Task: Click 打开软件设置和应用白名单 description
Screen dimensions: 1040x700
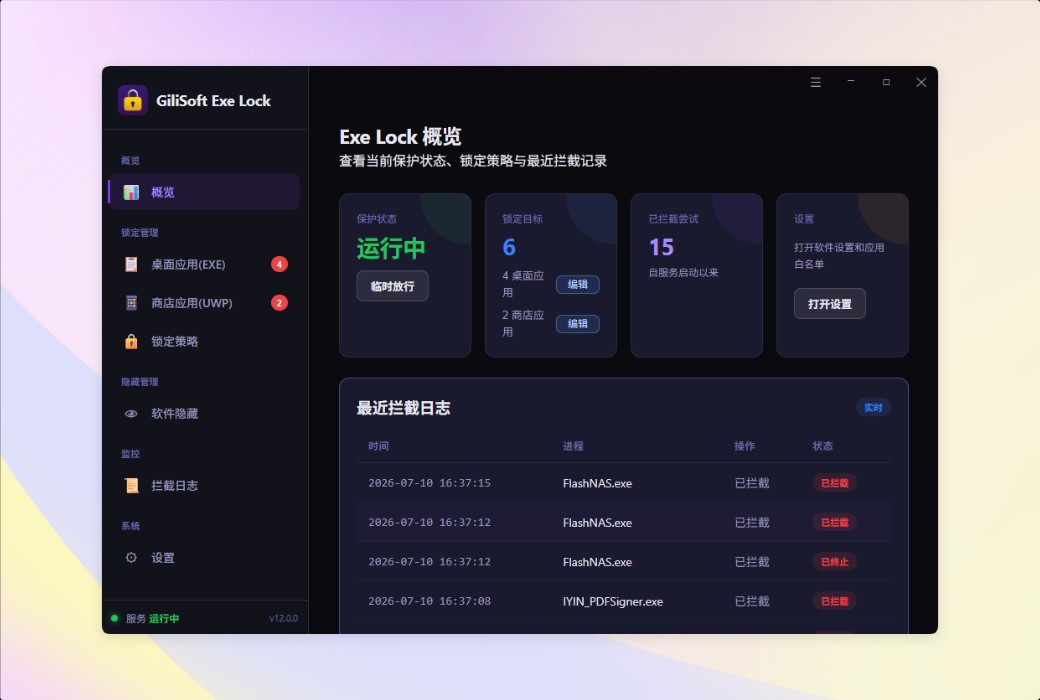Action: pyautogui.click(x=839, y=255)
